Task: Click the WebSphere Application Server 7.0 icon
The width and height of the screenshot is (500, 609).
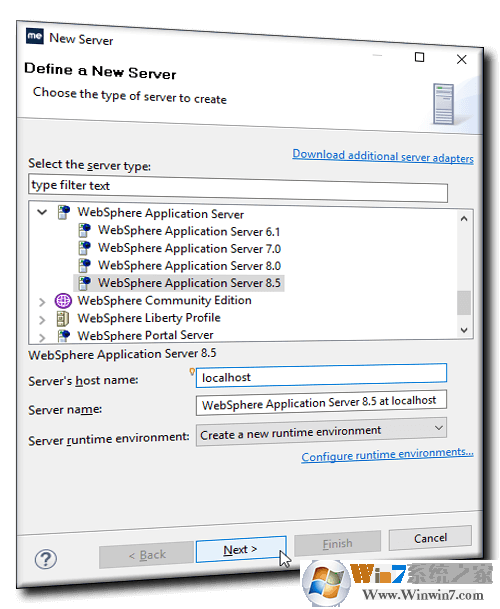Action: click(x=84, y=247)
